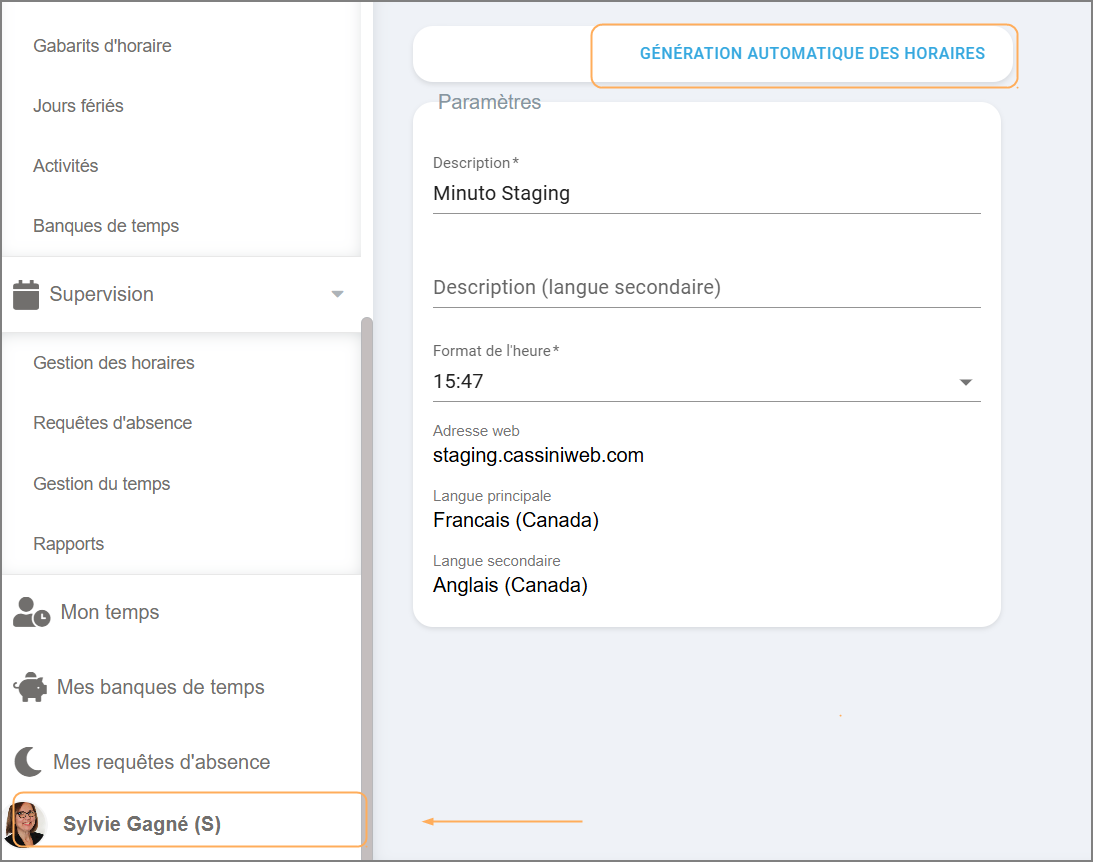Image resolution: width=1093 pixels, height=862 pixels.
Task: Open Gestion des horaires
Action: (x=114, y=363)
